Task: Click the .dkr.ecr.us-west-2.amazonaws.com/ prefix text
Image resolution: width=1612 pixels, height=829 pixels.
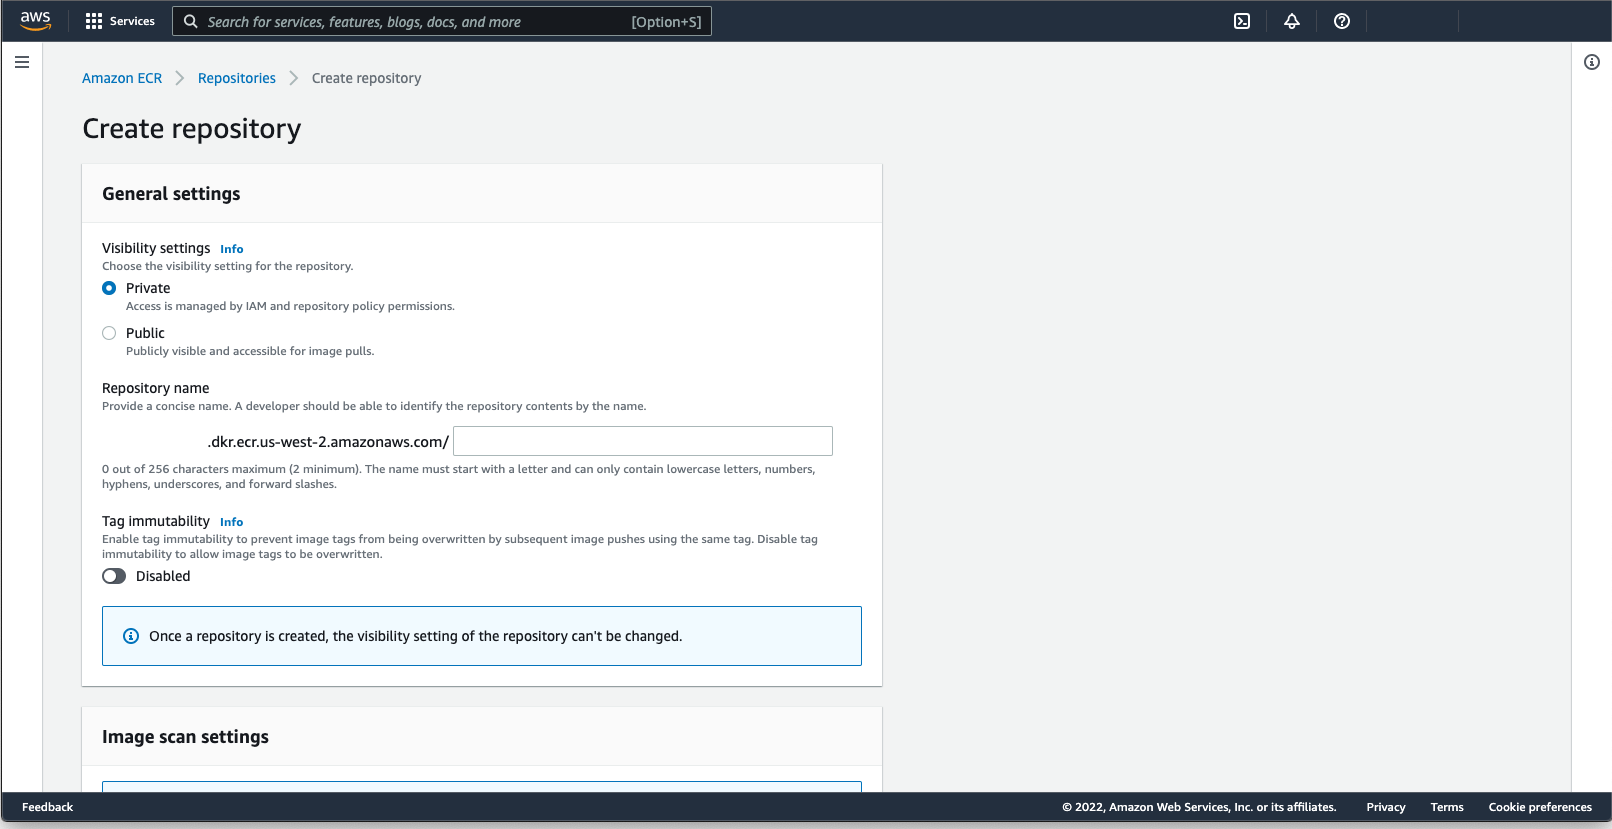Action: [328, 442]
